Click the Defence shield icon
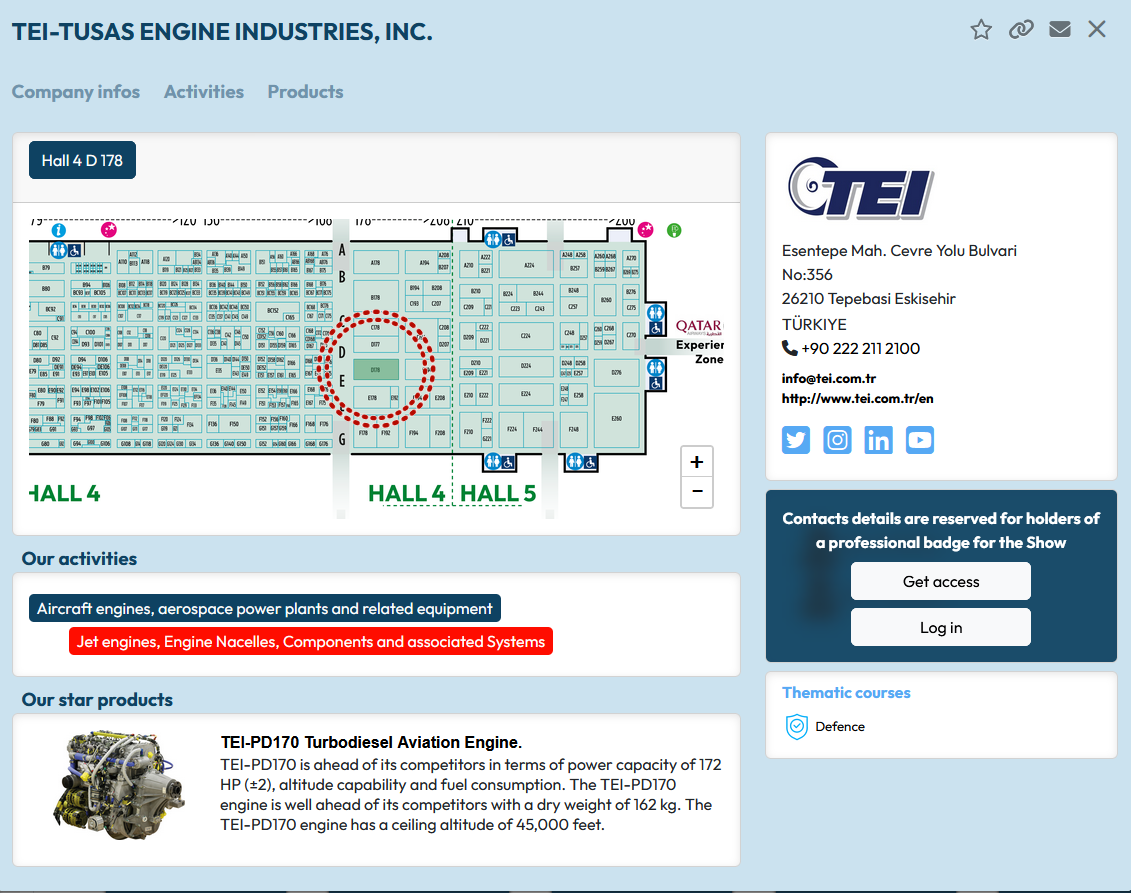This screenshot has width=1131, height=893. [x=796, y=726]
